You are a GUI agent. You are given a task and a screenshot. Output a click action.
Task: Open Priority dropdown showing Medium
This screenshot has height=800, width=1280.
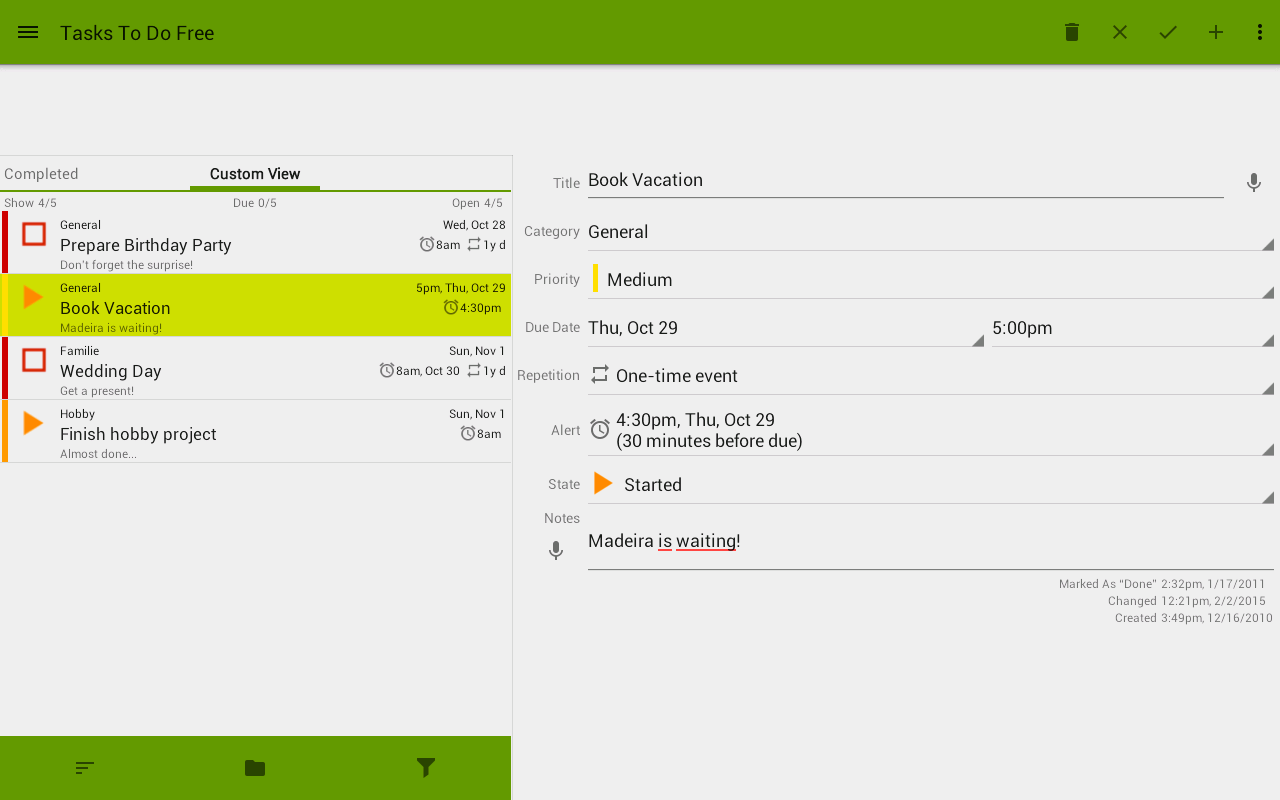tap(931, 280)
